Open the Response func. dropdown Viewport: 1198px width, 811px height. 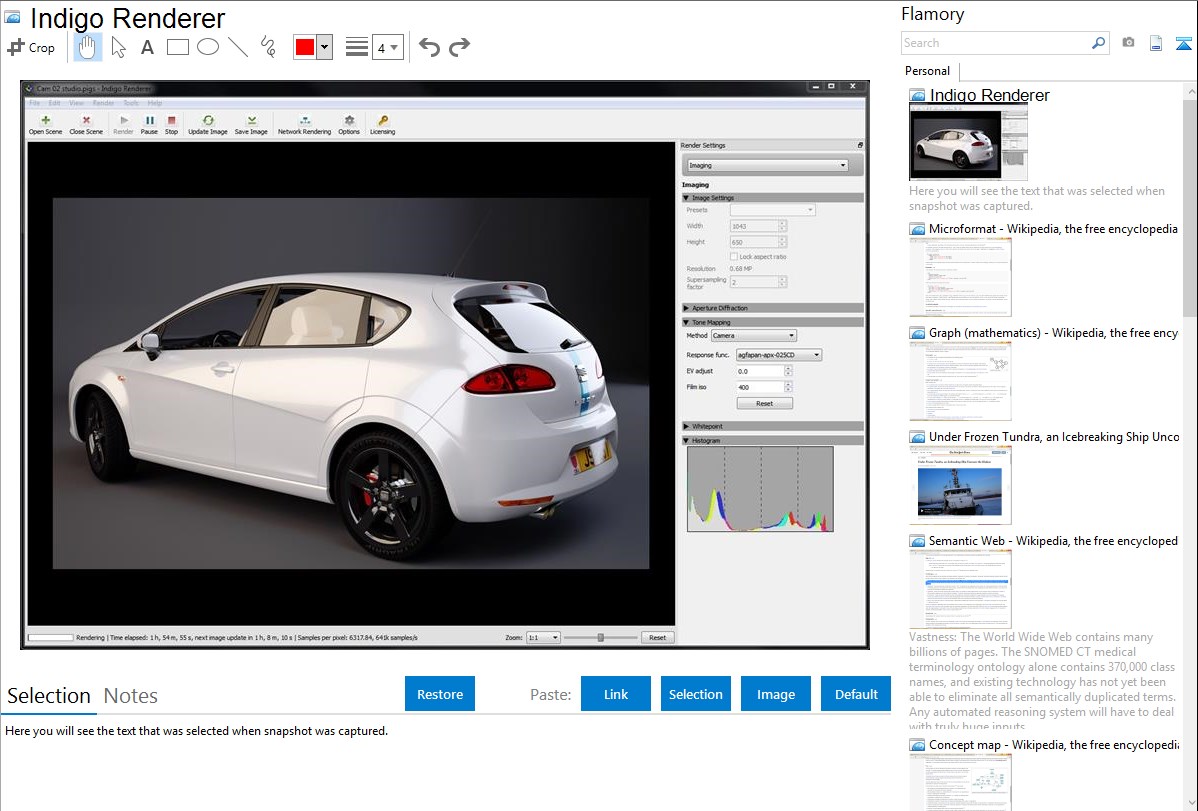point(779,355)
